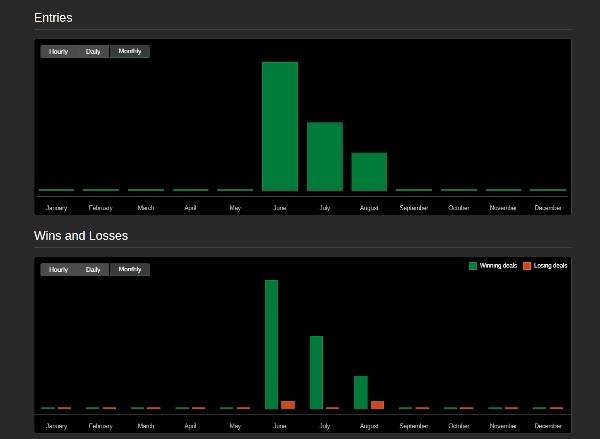This screenshot has width=600, height=439.
Task: Select August winning deals green bar
Action: click(361, 392)
